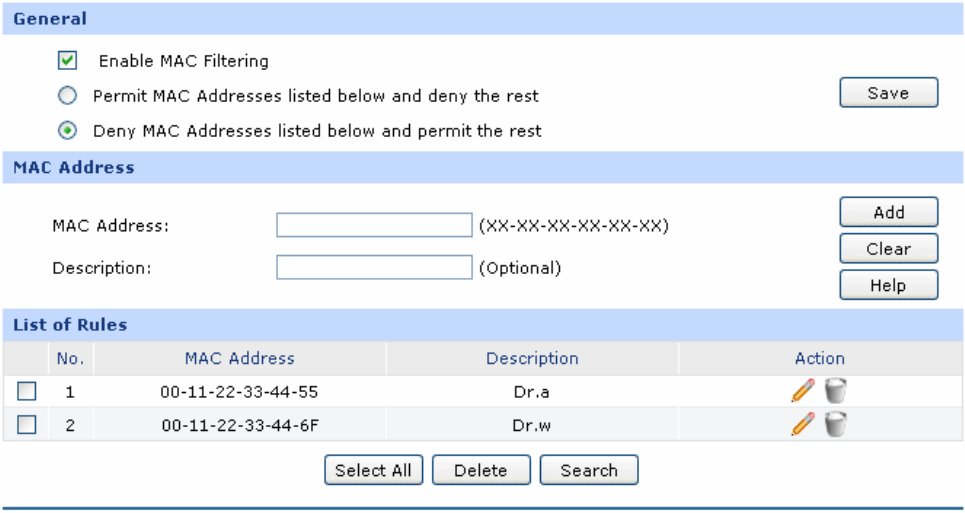Click the Select All button
Screen dimensions: 965x513
pos(373,471)
